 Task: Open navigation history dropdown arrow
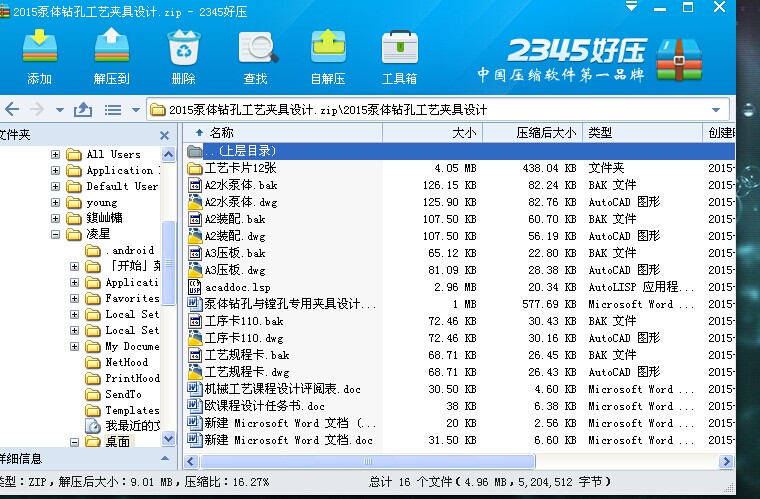[60, 110]
